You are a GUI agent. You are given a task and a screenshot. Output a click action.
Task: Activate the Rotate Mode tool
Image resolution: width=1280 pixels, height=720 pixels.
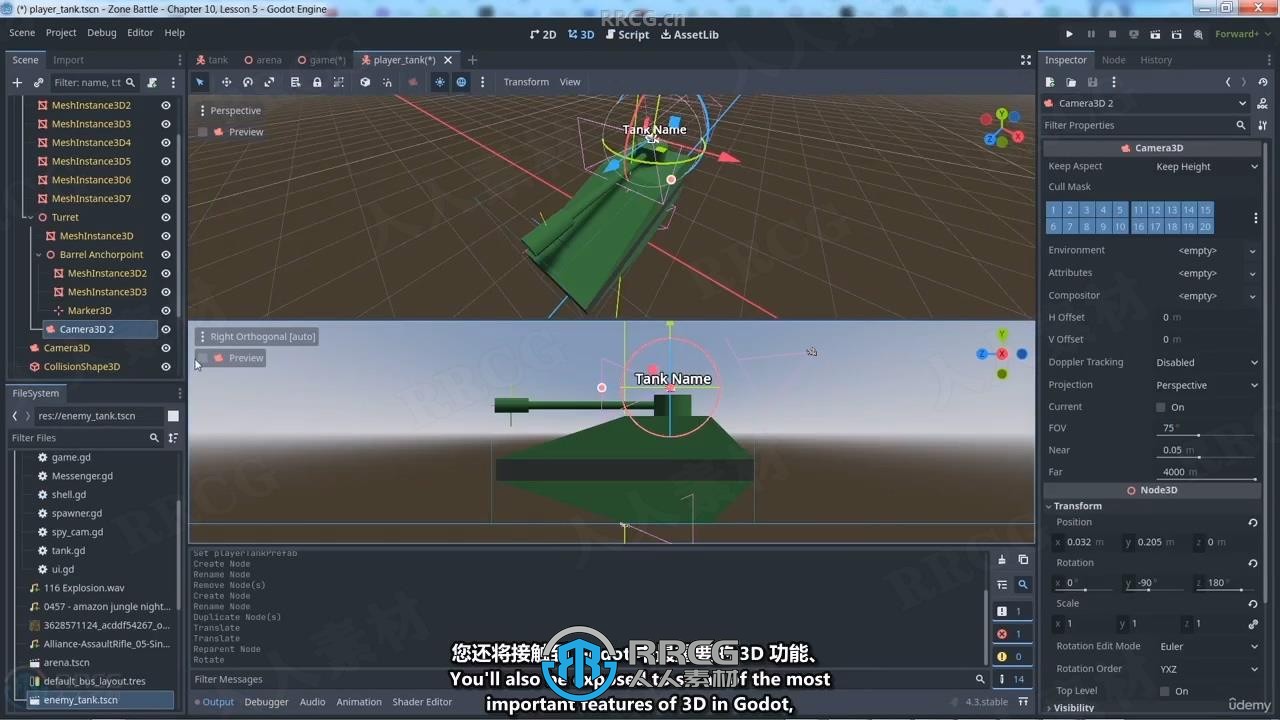pos(248,82)
